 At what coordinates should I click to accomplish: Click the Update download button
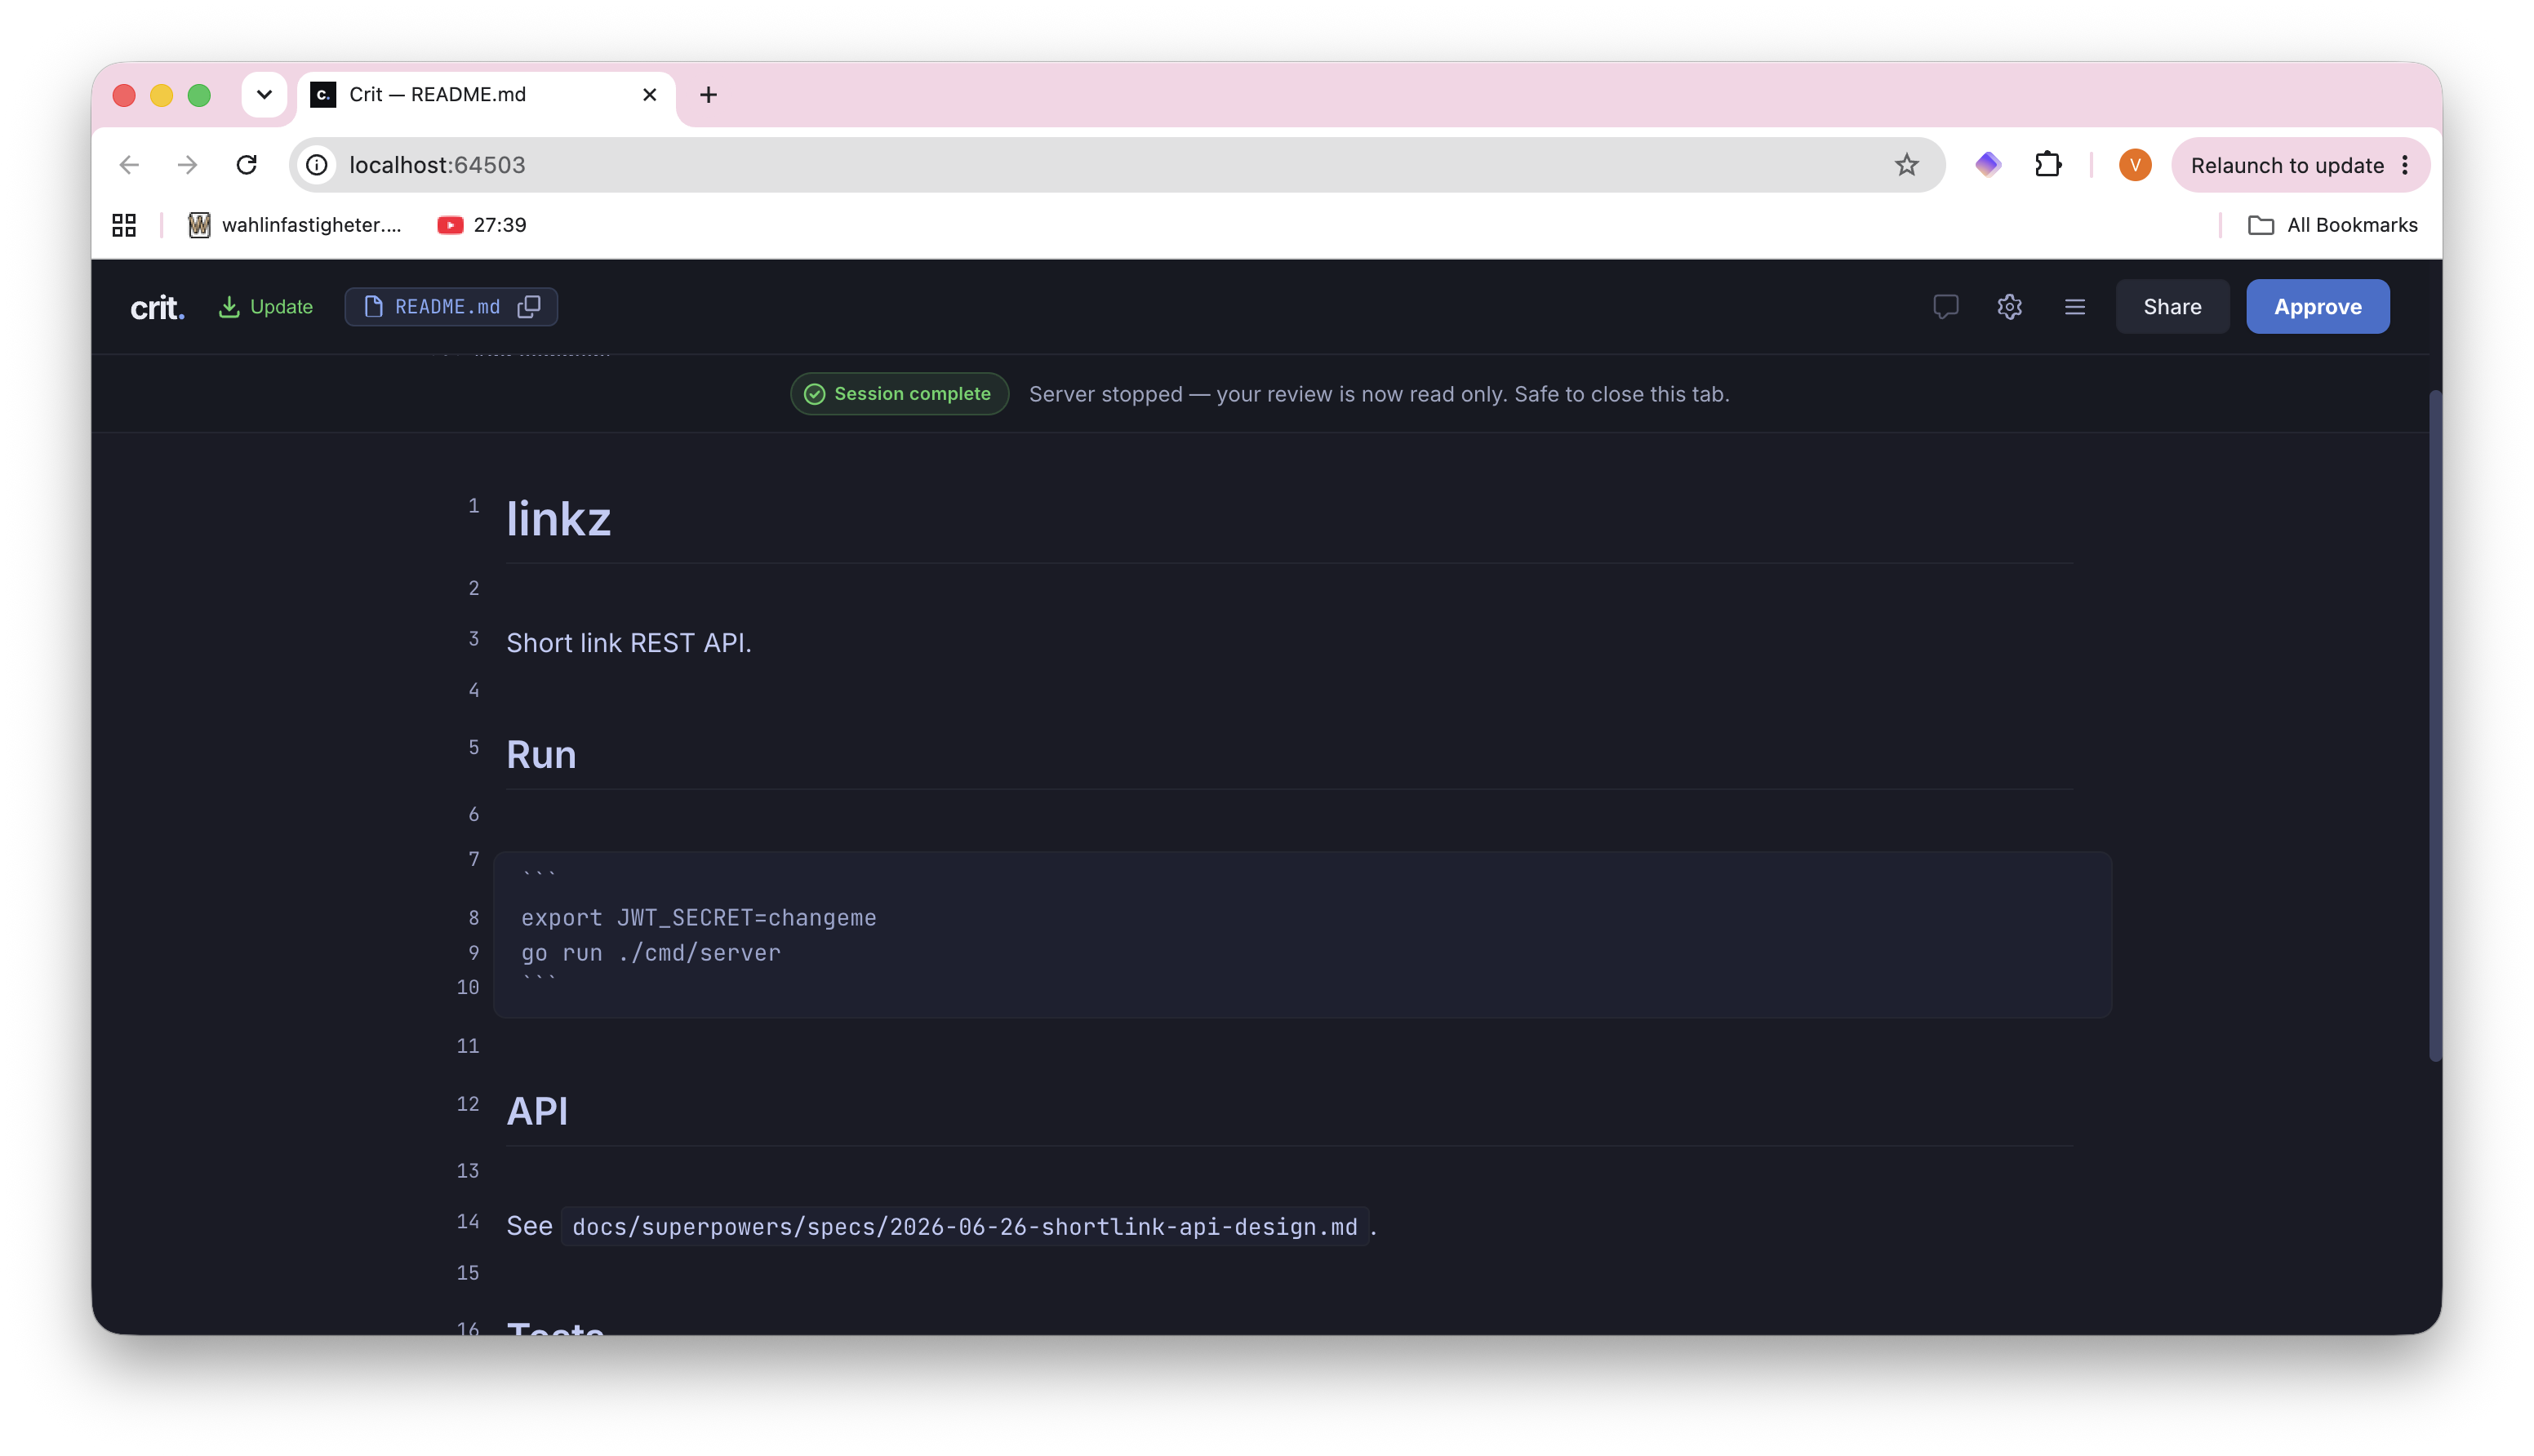[x=266, y=307]
